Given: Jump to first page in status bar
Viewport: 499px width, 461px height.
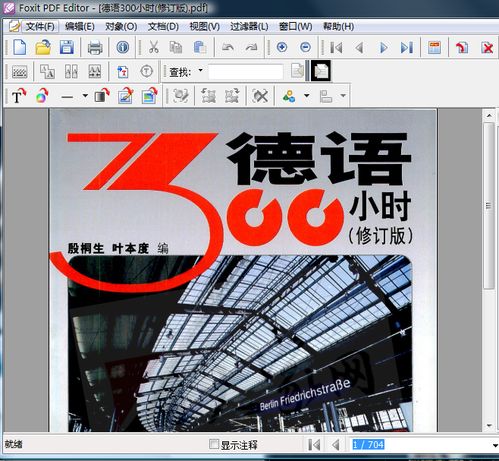Looking at the screenshot, I should (314, 444).
